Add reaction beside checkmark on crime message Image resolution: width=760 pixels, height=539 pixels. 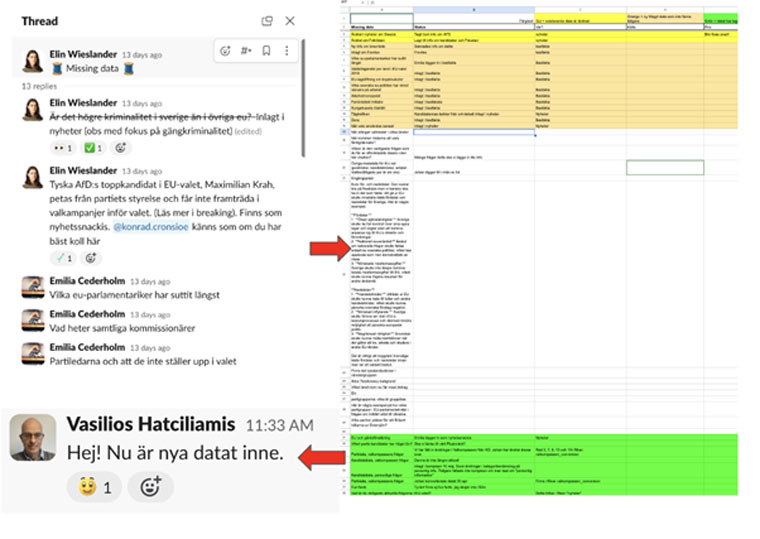pos(121,148)
